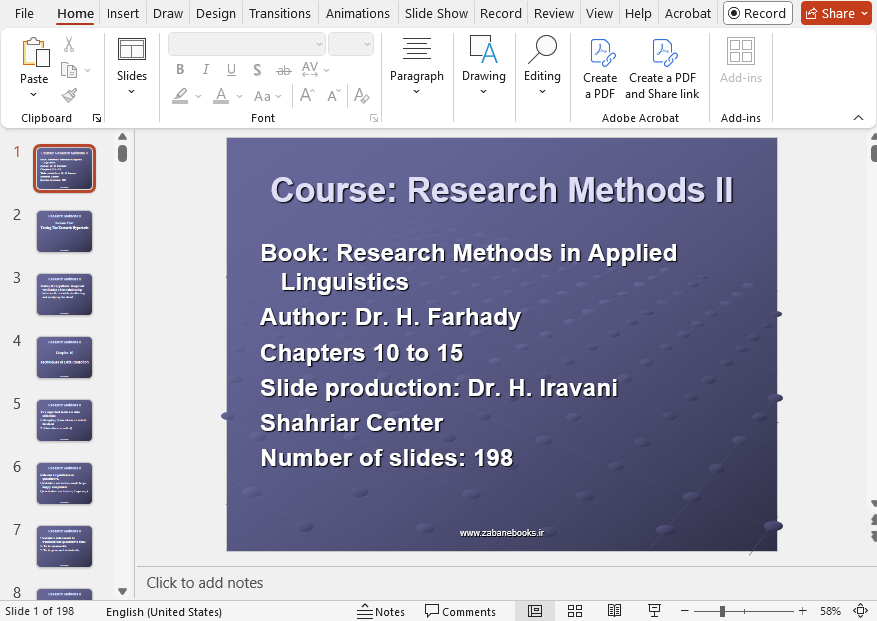Click the Format Painter brush icon
The image size is (877, 621).
click(x=69, y=95)
